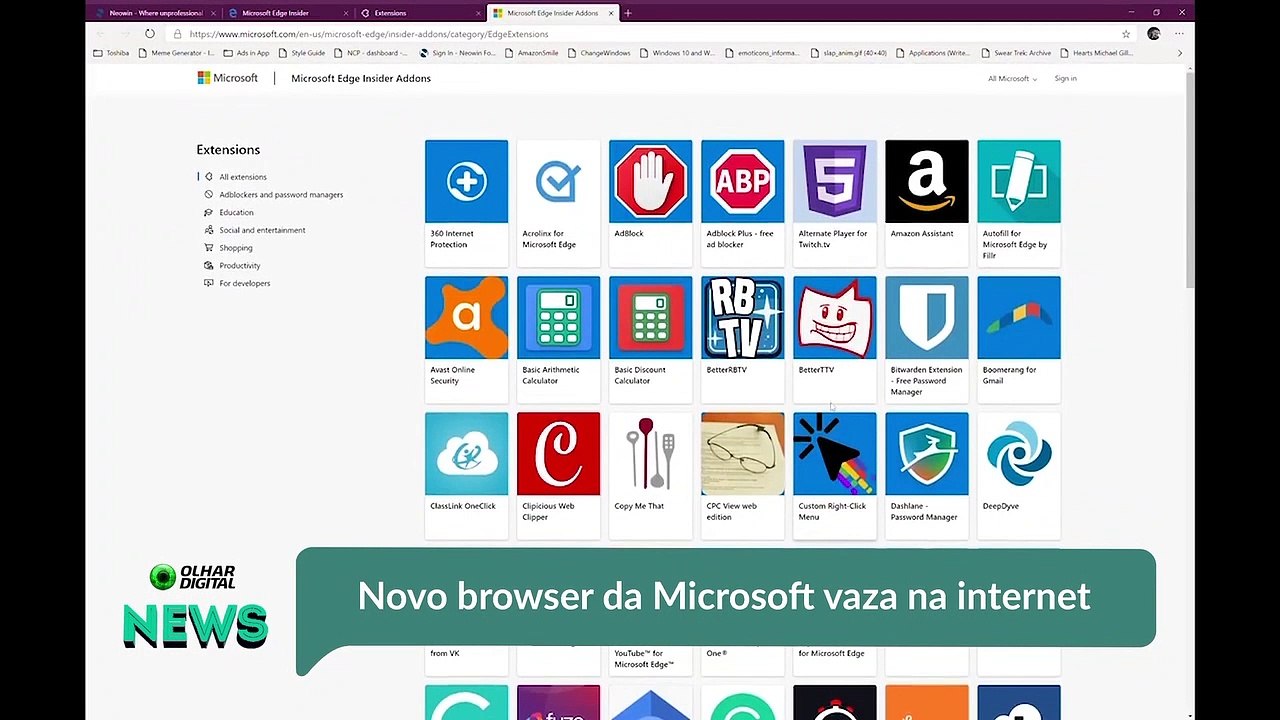Click the Microsoft logo
Image resolution: width=1280 pixels, height=720 pixels.
pos(227,78)
